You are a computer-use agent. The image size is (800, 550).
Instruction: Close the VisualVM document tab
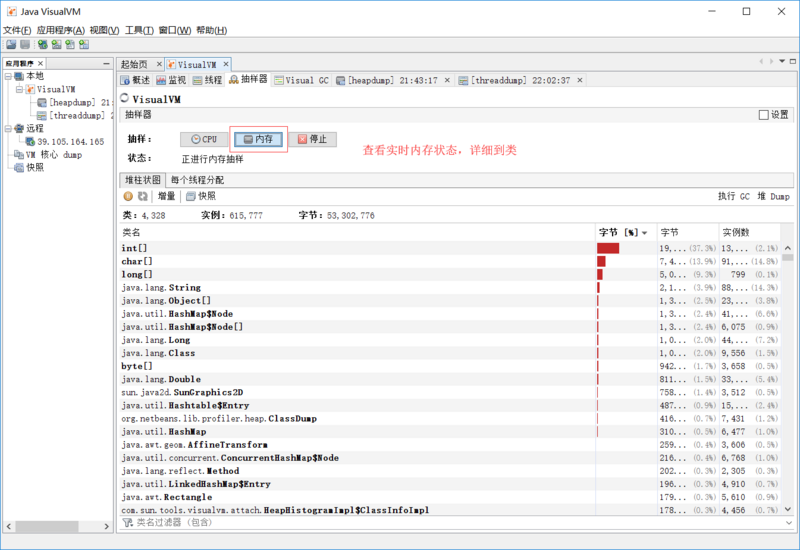pos(226,64)
